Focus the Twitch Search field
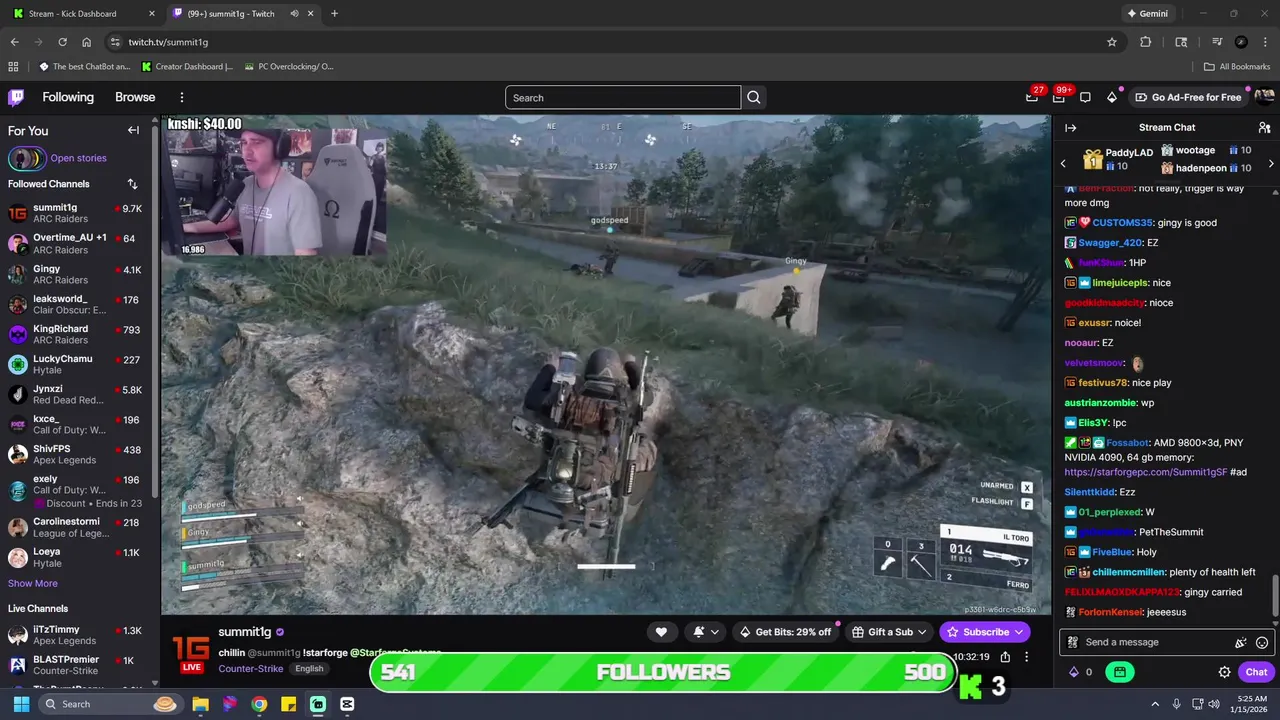This screenshot has height=720, width=1280. 623,97
